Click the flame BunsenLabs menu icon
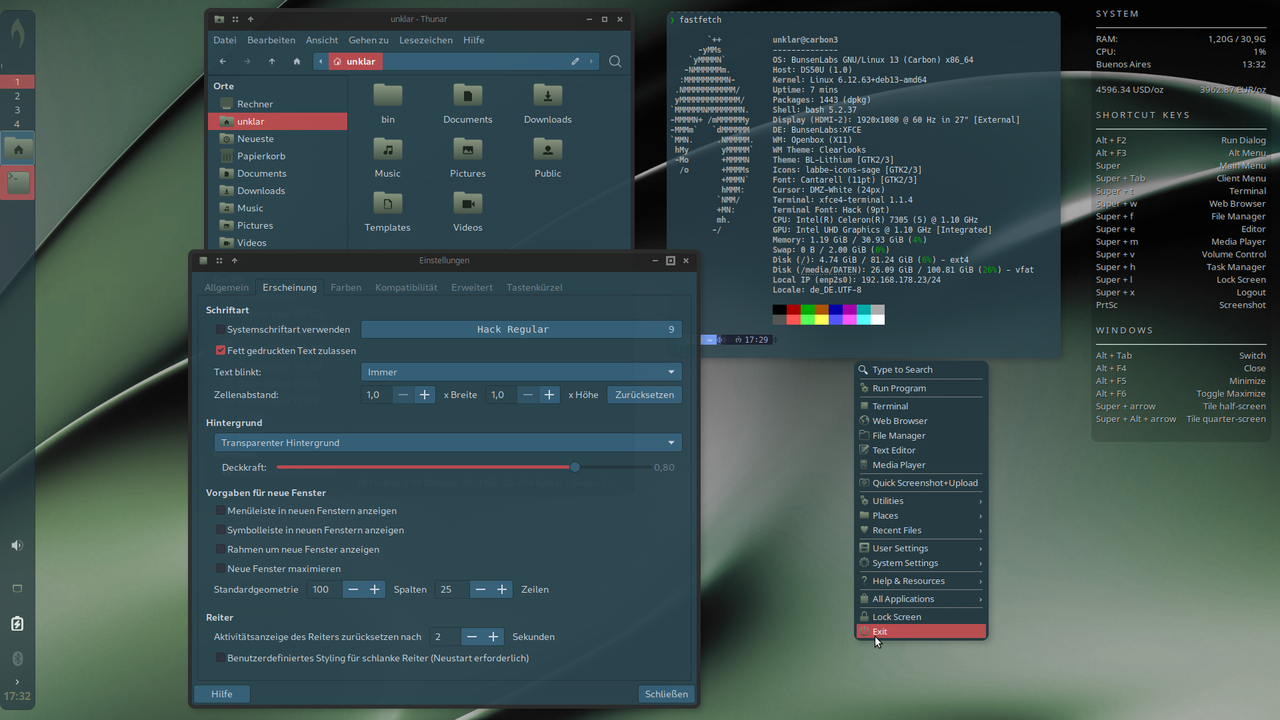This screenshot has width=1280, height=720. pos(18,34)
